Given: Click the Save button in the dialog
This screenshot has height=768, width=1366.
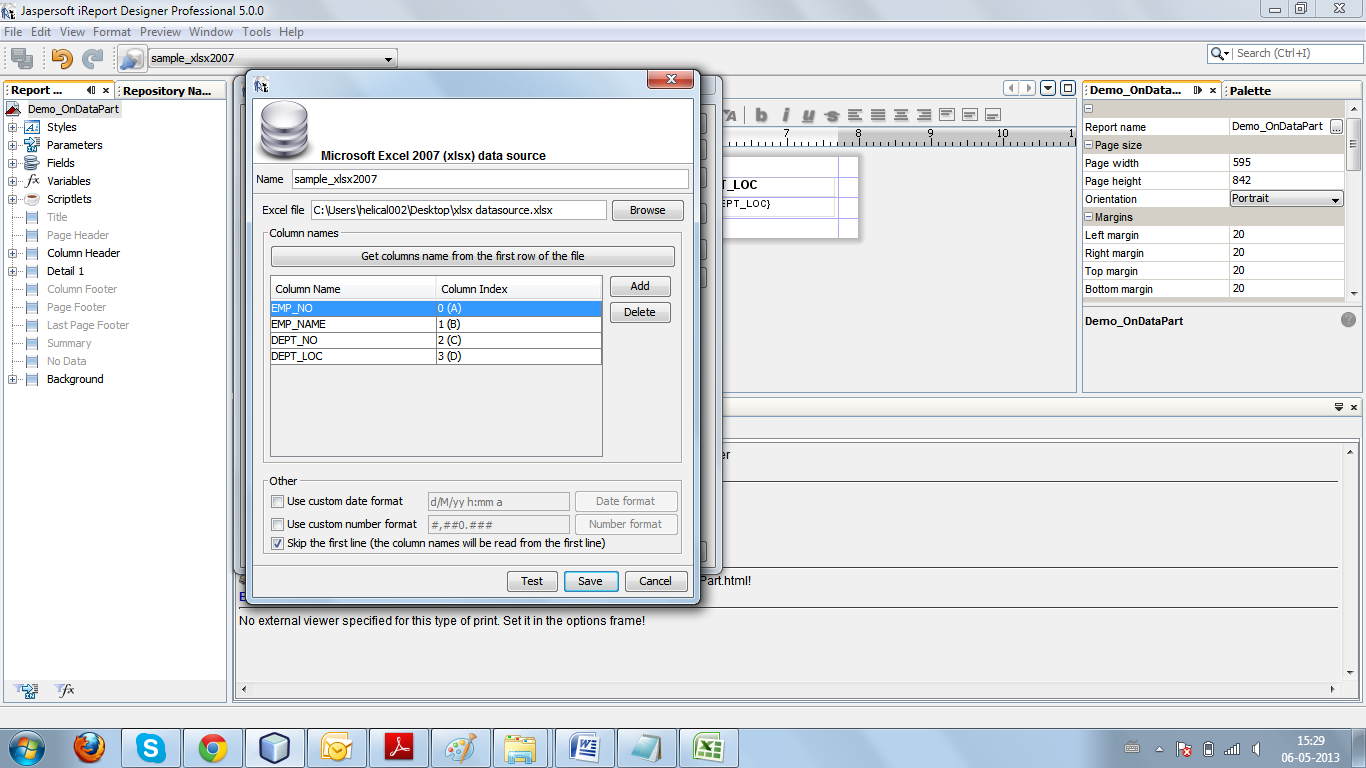Looking at the screenshot, I should (590, 581).
